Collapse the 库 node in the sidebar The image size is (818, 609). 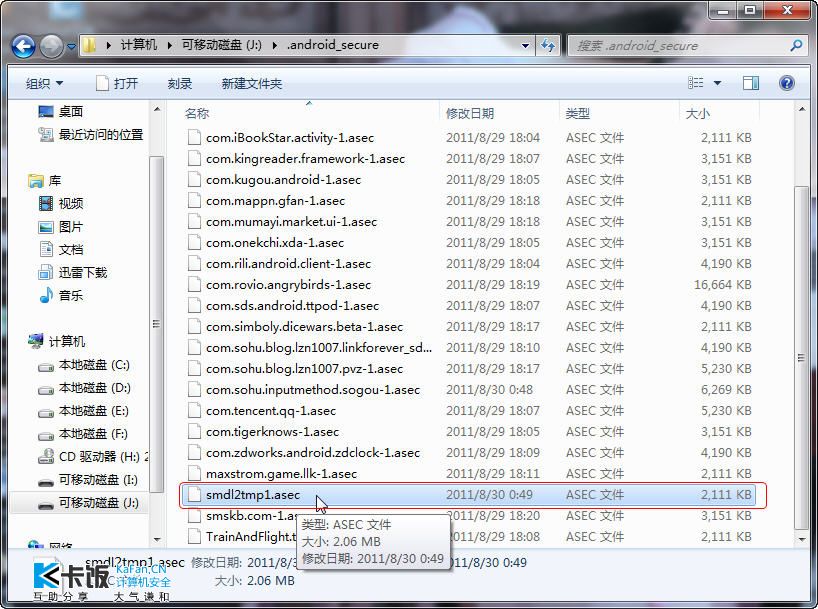[22, 179]
